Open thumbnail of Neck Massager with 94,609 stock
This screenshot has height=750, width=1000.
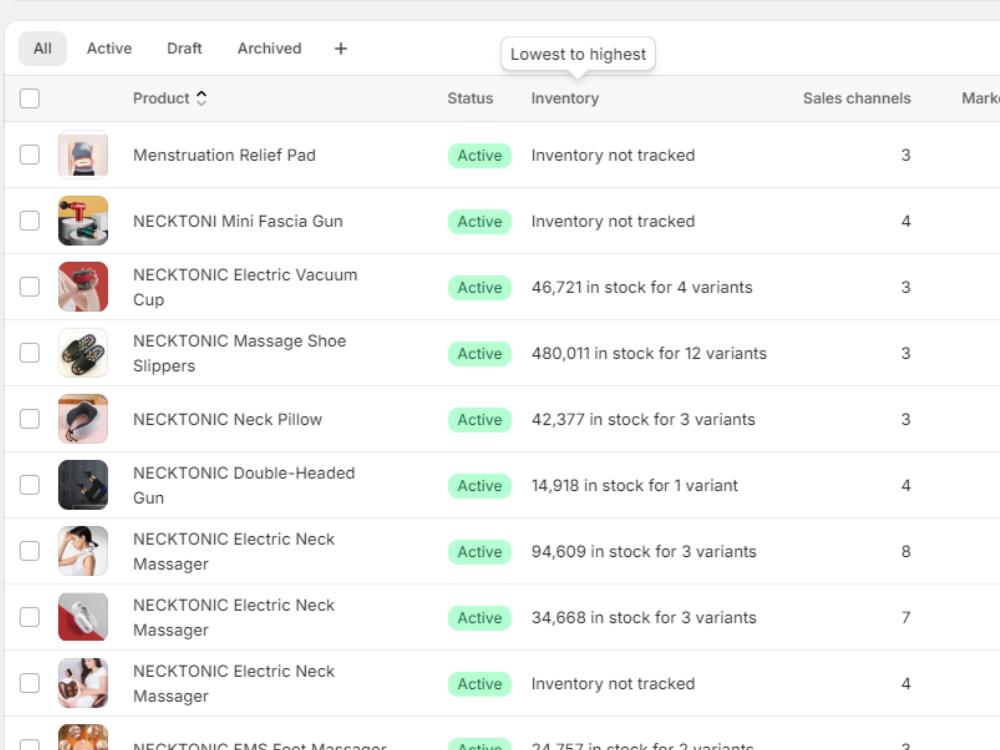pyautogui.click(x=83, y=551)
